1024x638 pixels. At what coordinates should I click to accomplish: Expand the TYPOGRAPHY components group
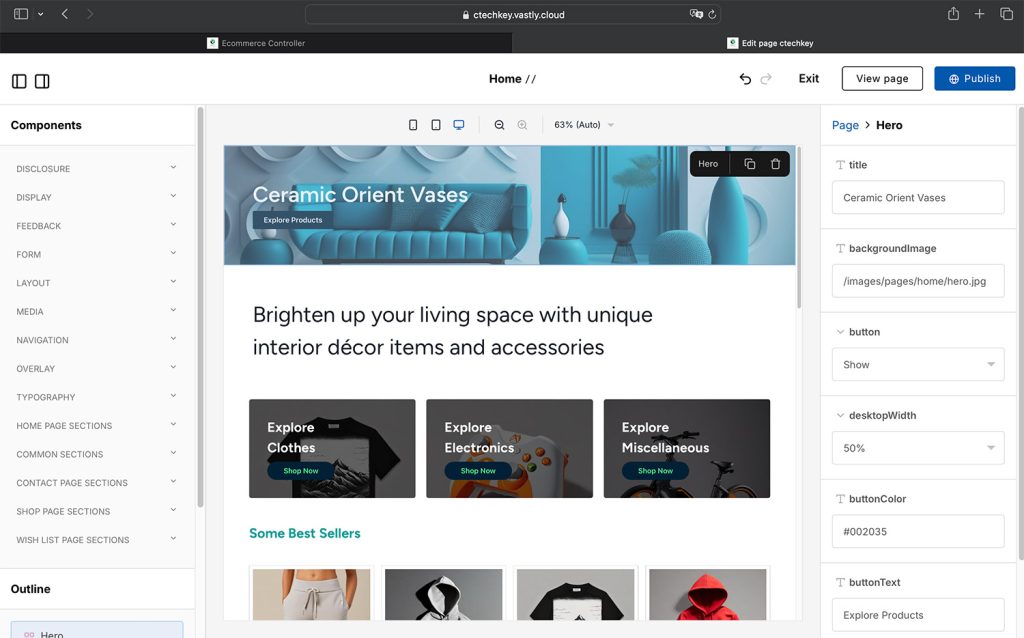tap(97, 397)
